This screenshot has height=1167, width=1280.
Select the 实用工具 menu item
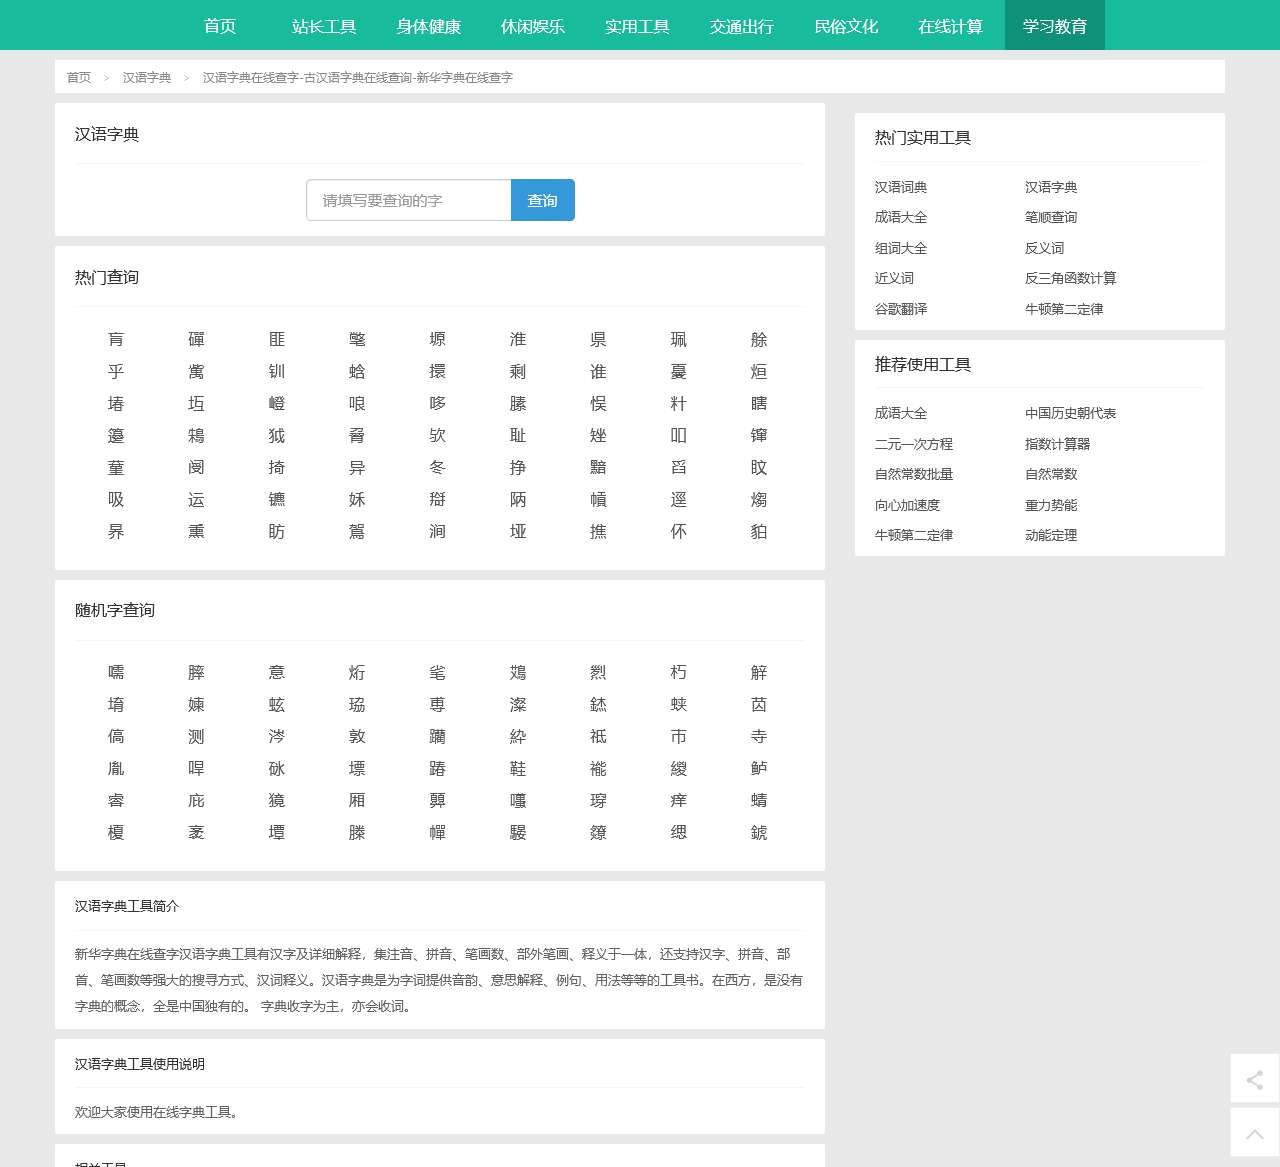coord(637,26)
